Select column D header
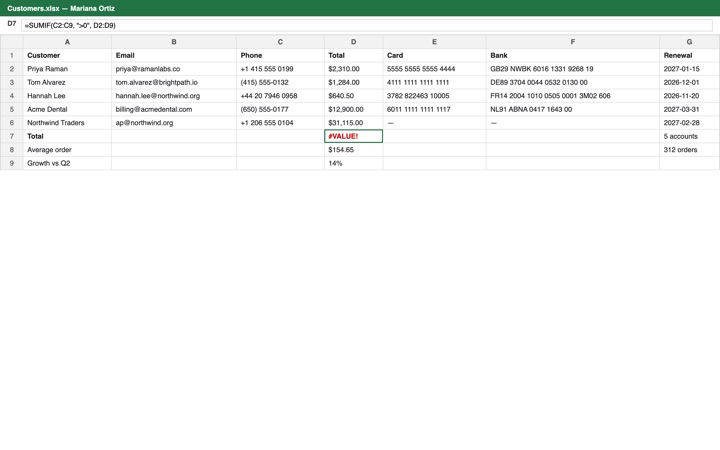The height and width of the screenshot is (450, 720). (354, 42)
